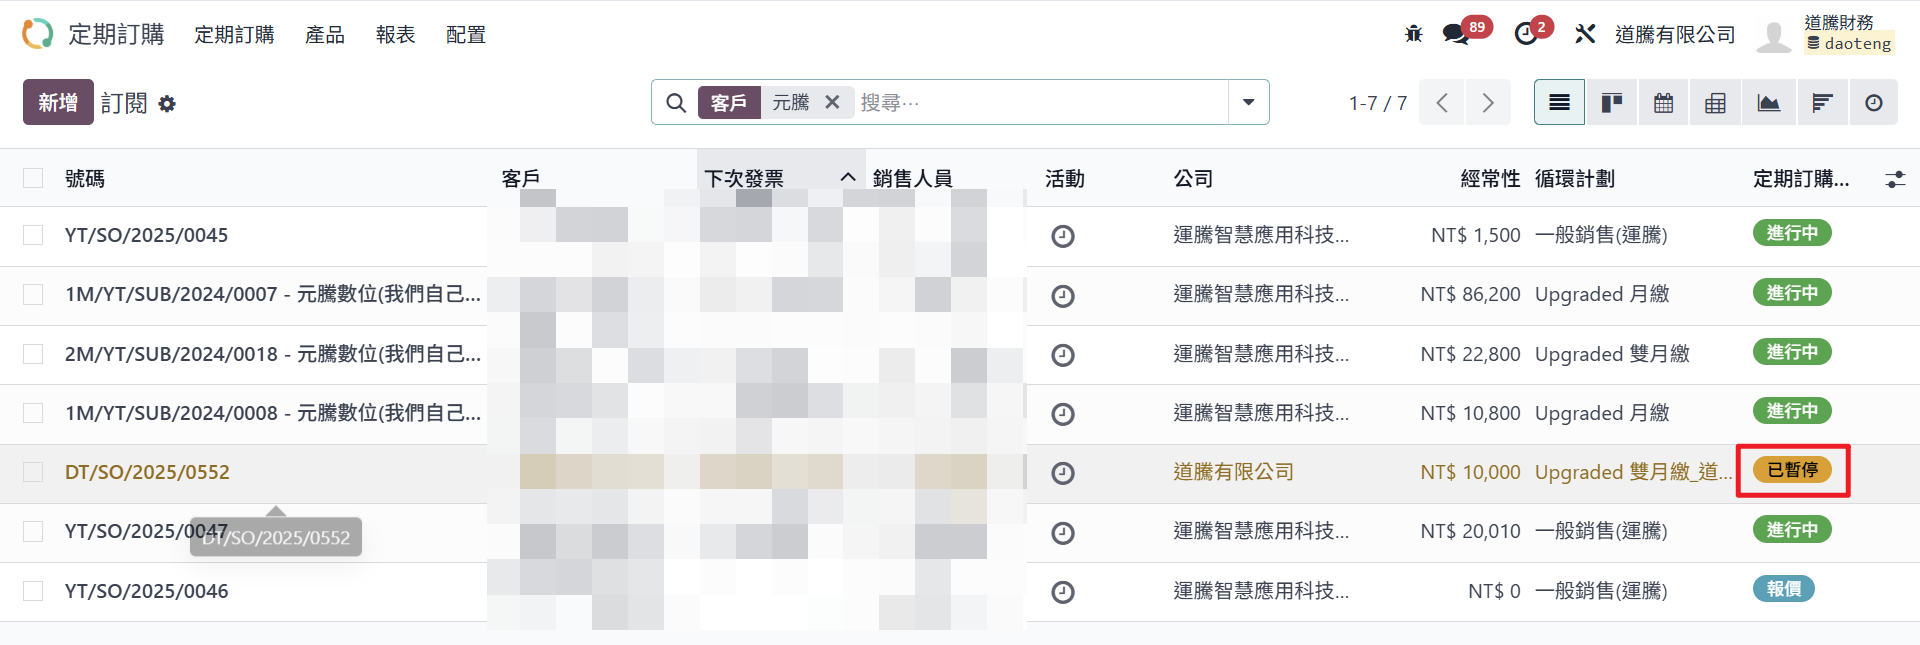The image size is (1920, 645).
Task: Open the 報表 menu
Action: pos(395,35)
